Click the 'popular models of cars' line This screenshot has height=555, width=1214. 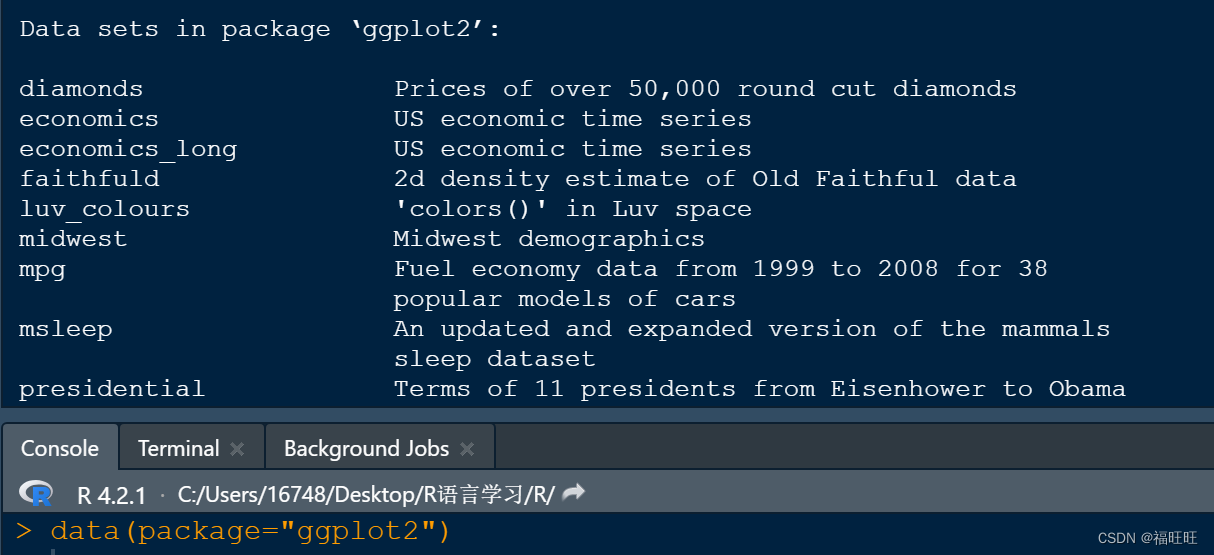pyautogui.click(x=565, y=300)
